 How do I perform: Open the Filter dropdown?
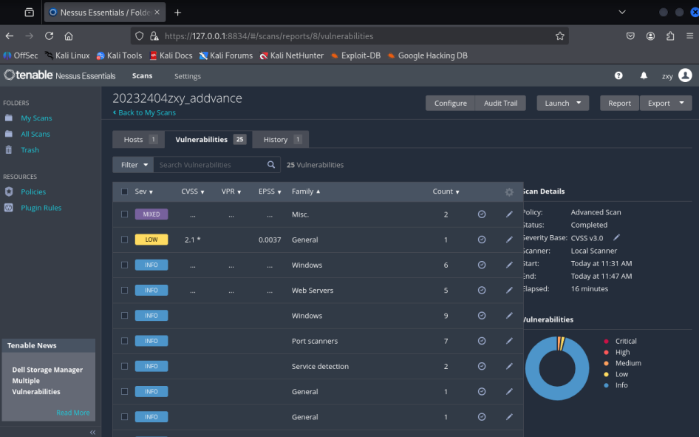click(x=133, y=165)
